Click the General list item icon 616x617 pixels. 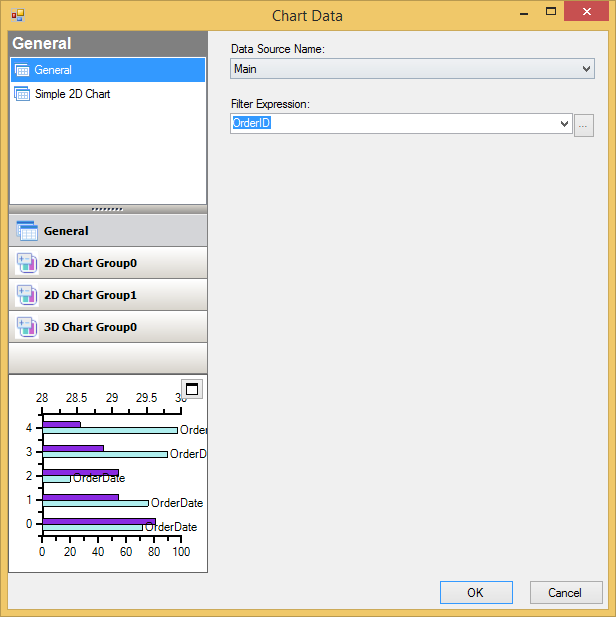click(23, 70)
